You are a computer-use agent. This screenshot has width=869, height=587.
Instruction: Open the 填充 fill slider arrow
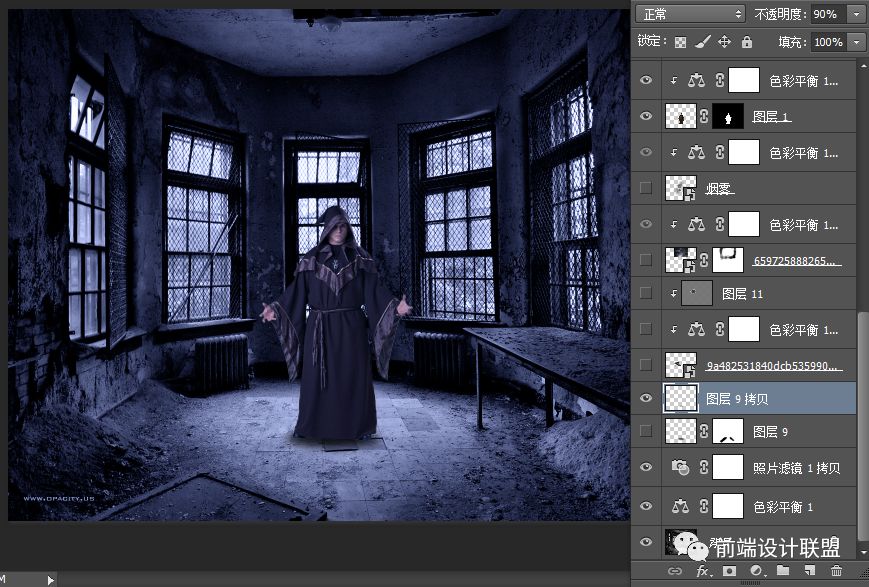click(x=856, y=42)
